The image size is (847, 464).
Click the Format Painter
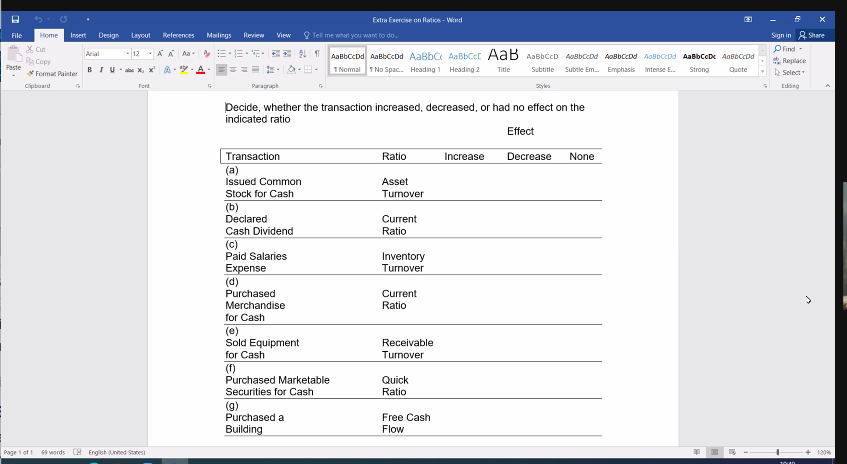pos(52,73)
